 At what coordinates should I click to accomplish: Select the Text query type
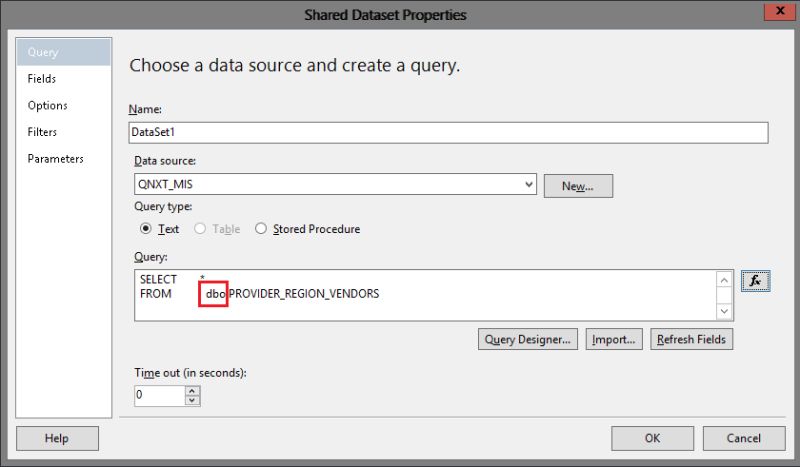159,229
